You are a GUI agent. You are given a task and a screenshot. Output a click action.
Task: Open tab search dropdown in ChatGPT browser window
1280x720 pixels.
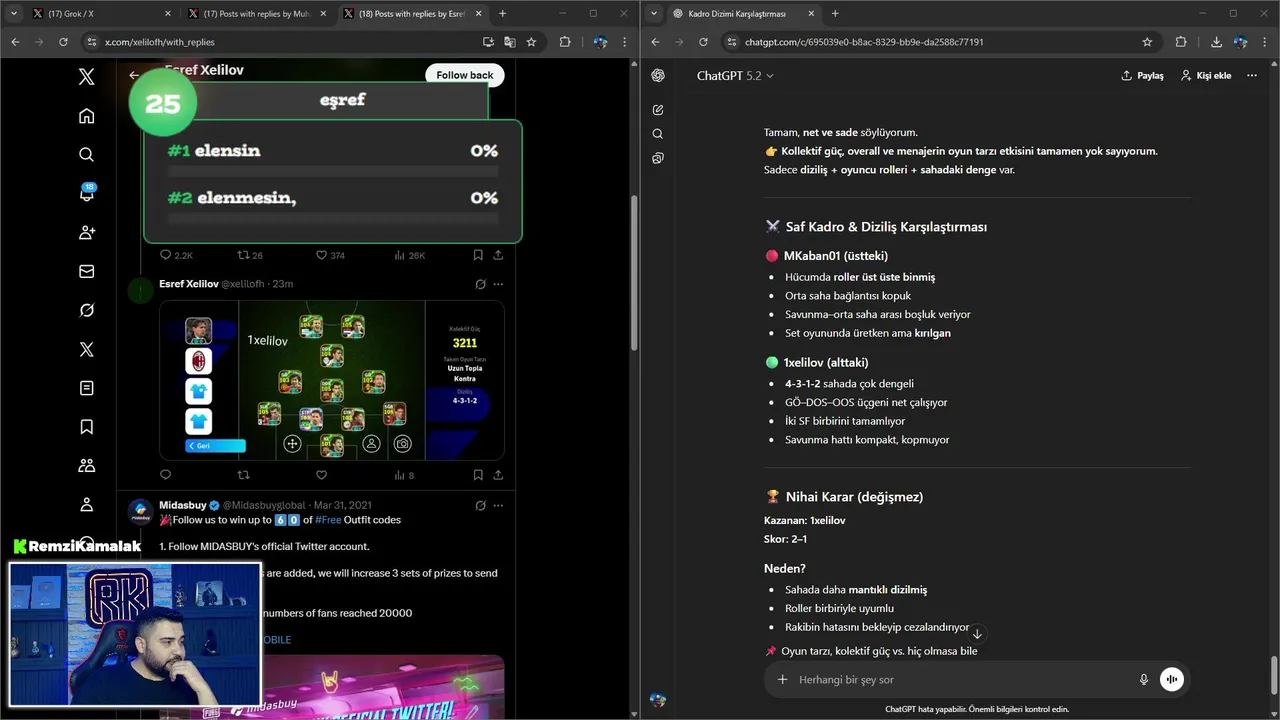pyautogui.click(x=654, y=14)
